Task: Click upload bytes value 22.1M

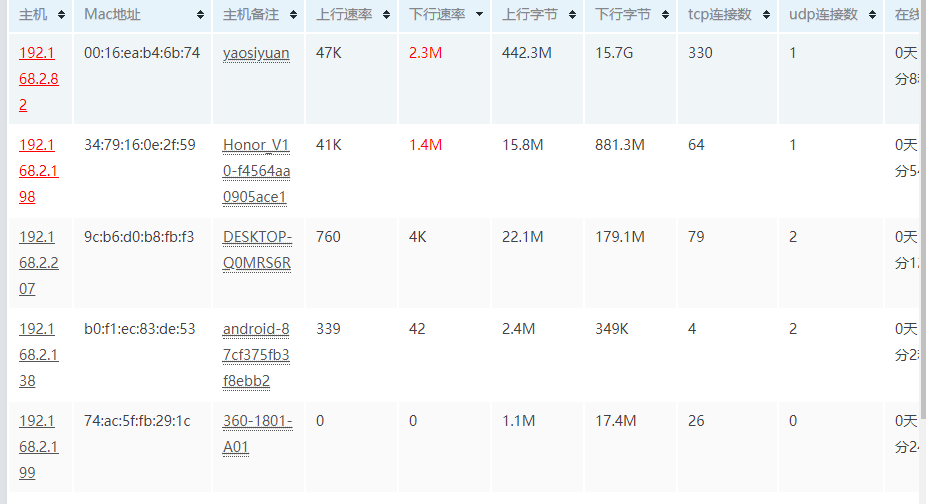Action: [523, 237]
